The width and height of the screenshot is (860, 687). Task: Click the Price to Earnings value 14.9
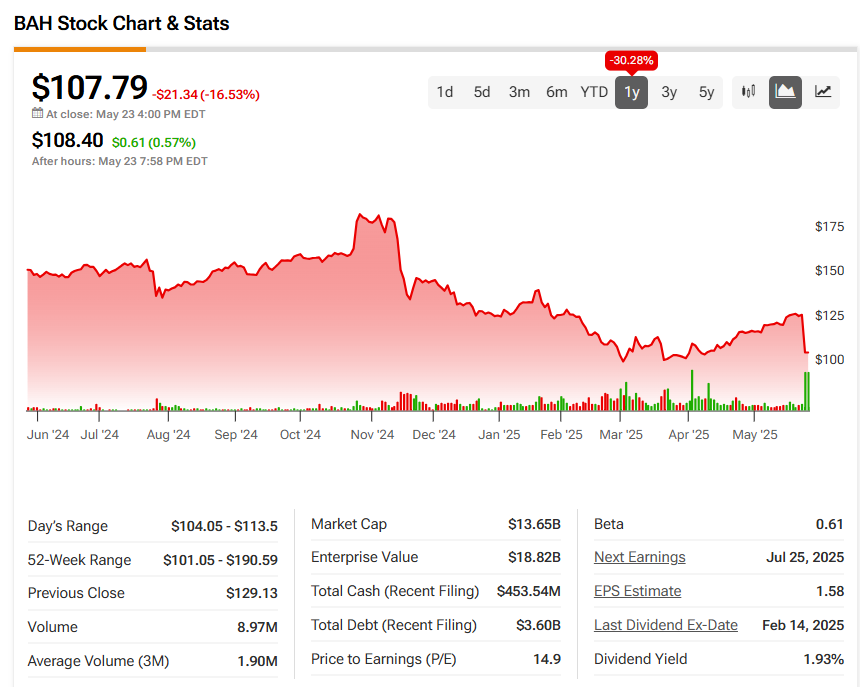(x=547, y=659)
